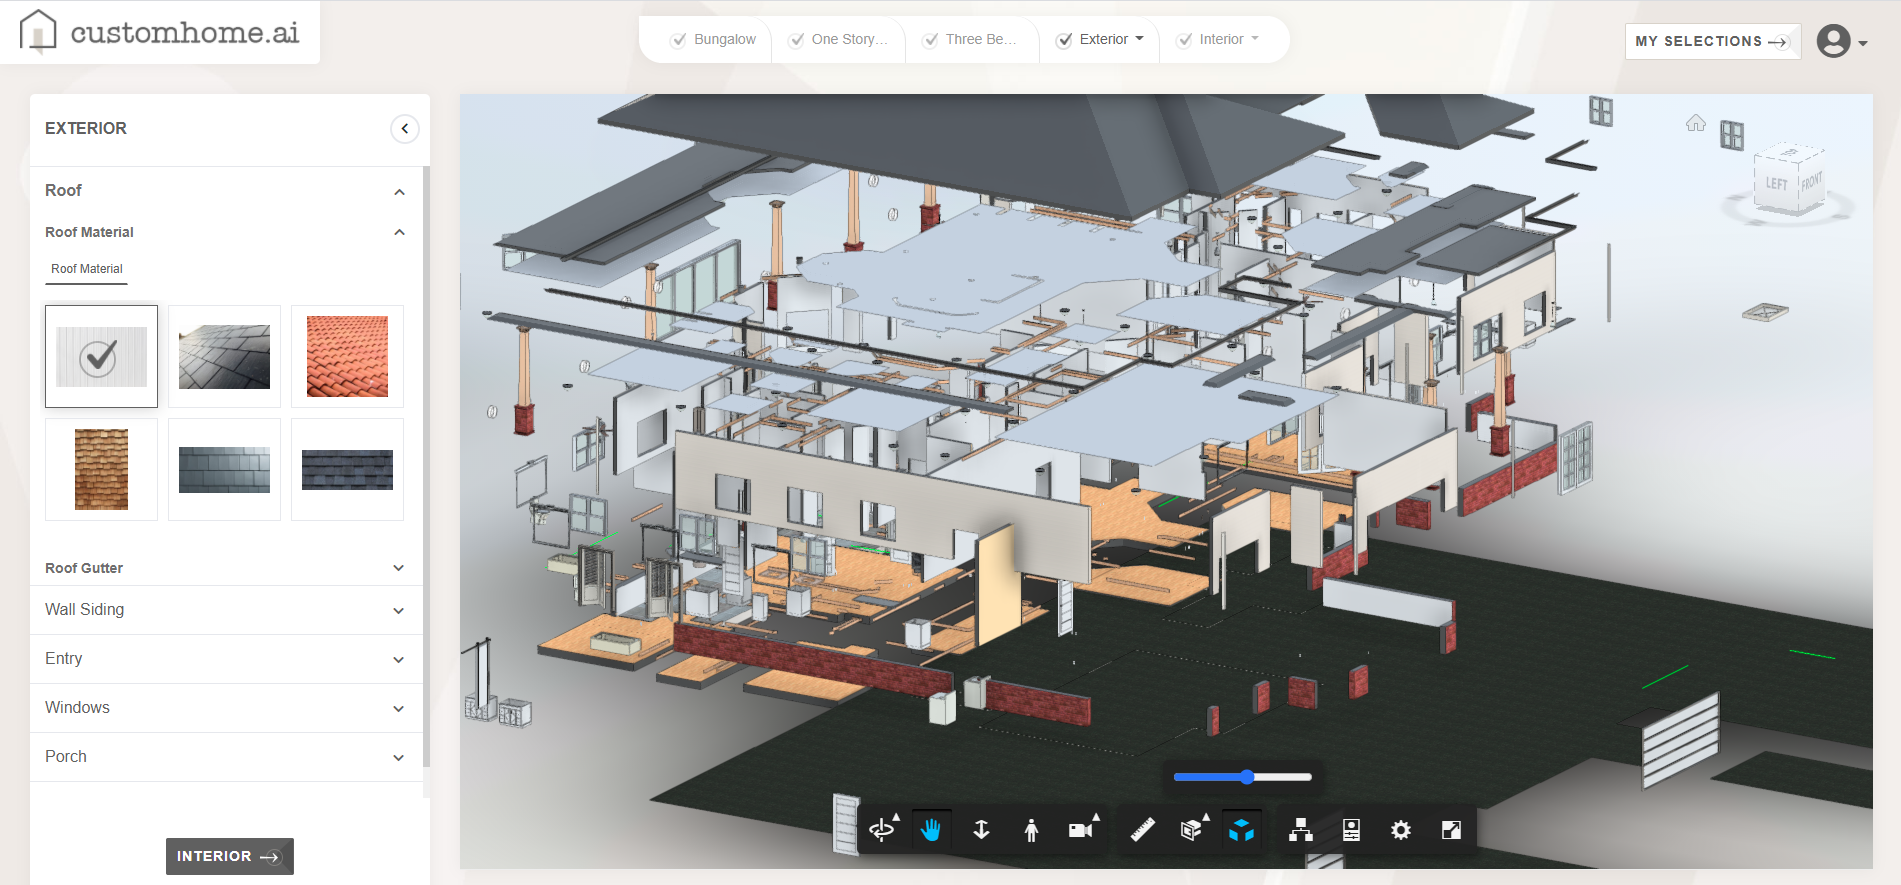
Task: Open viewer Settings gear icon
Action: [1401, 830]
